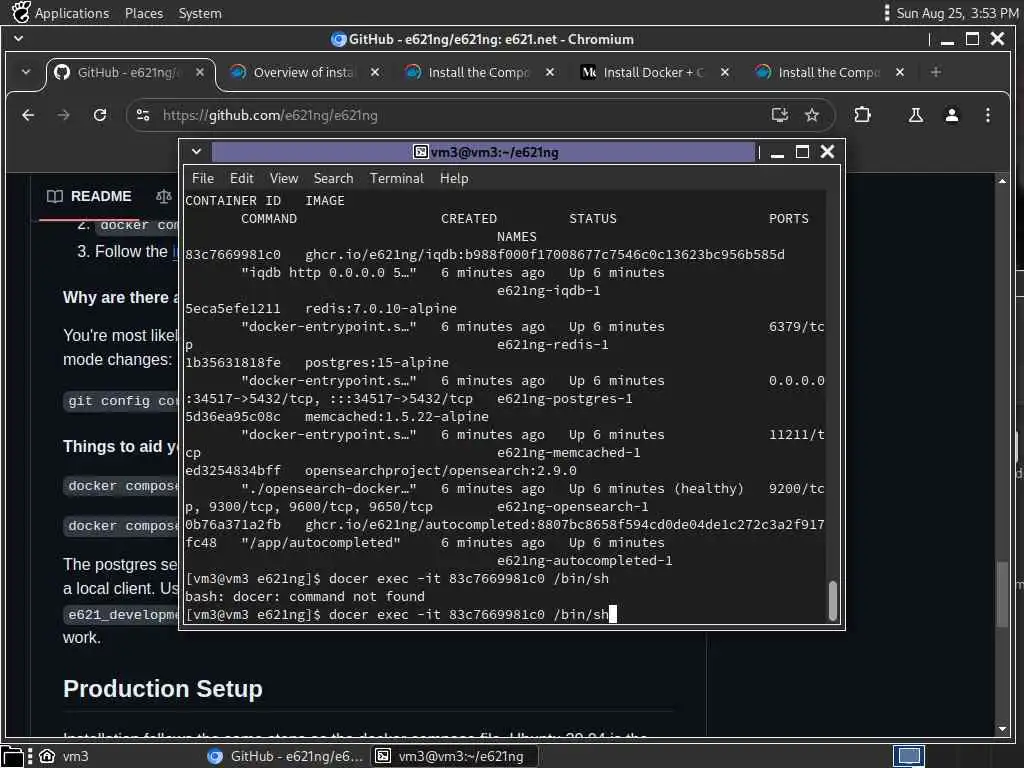Switch to Overview of installing tab
This screenshot has height=768, width=1024.
pos(304,72)
